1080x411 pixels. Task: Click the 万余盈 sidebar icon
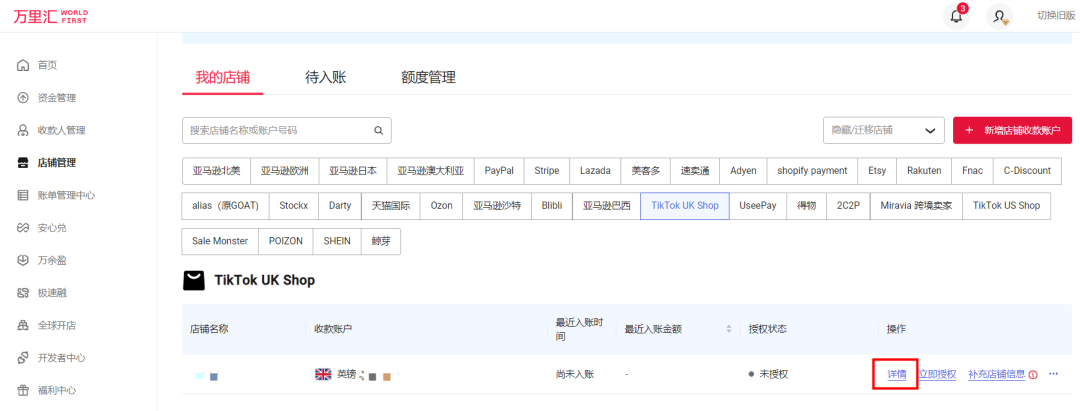point(23,260)
